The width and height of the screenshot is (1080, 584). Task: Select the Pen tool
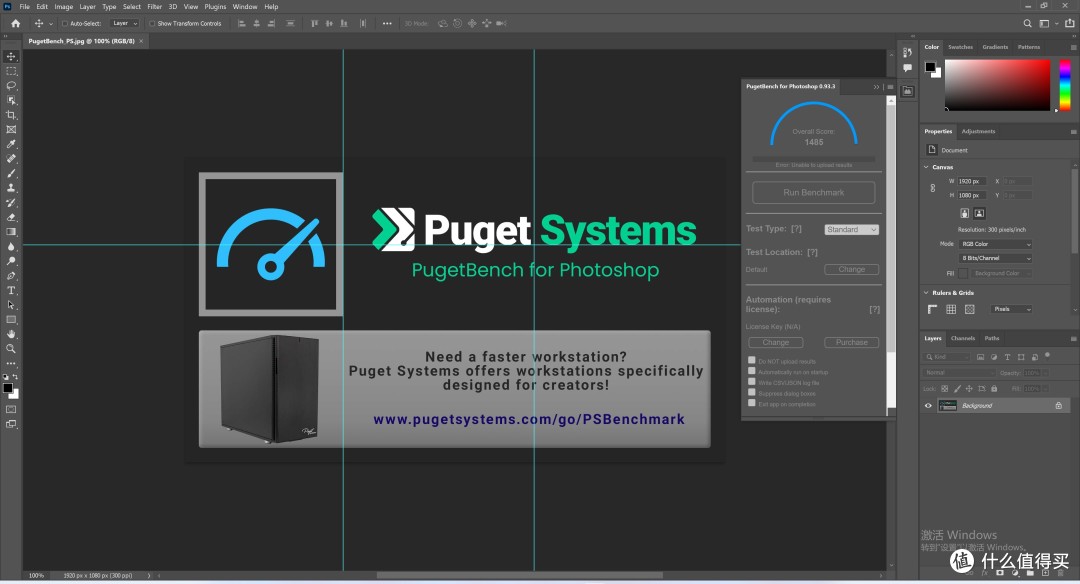click(x=11, y=275)
